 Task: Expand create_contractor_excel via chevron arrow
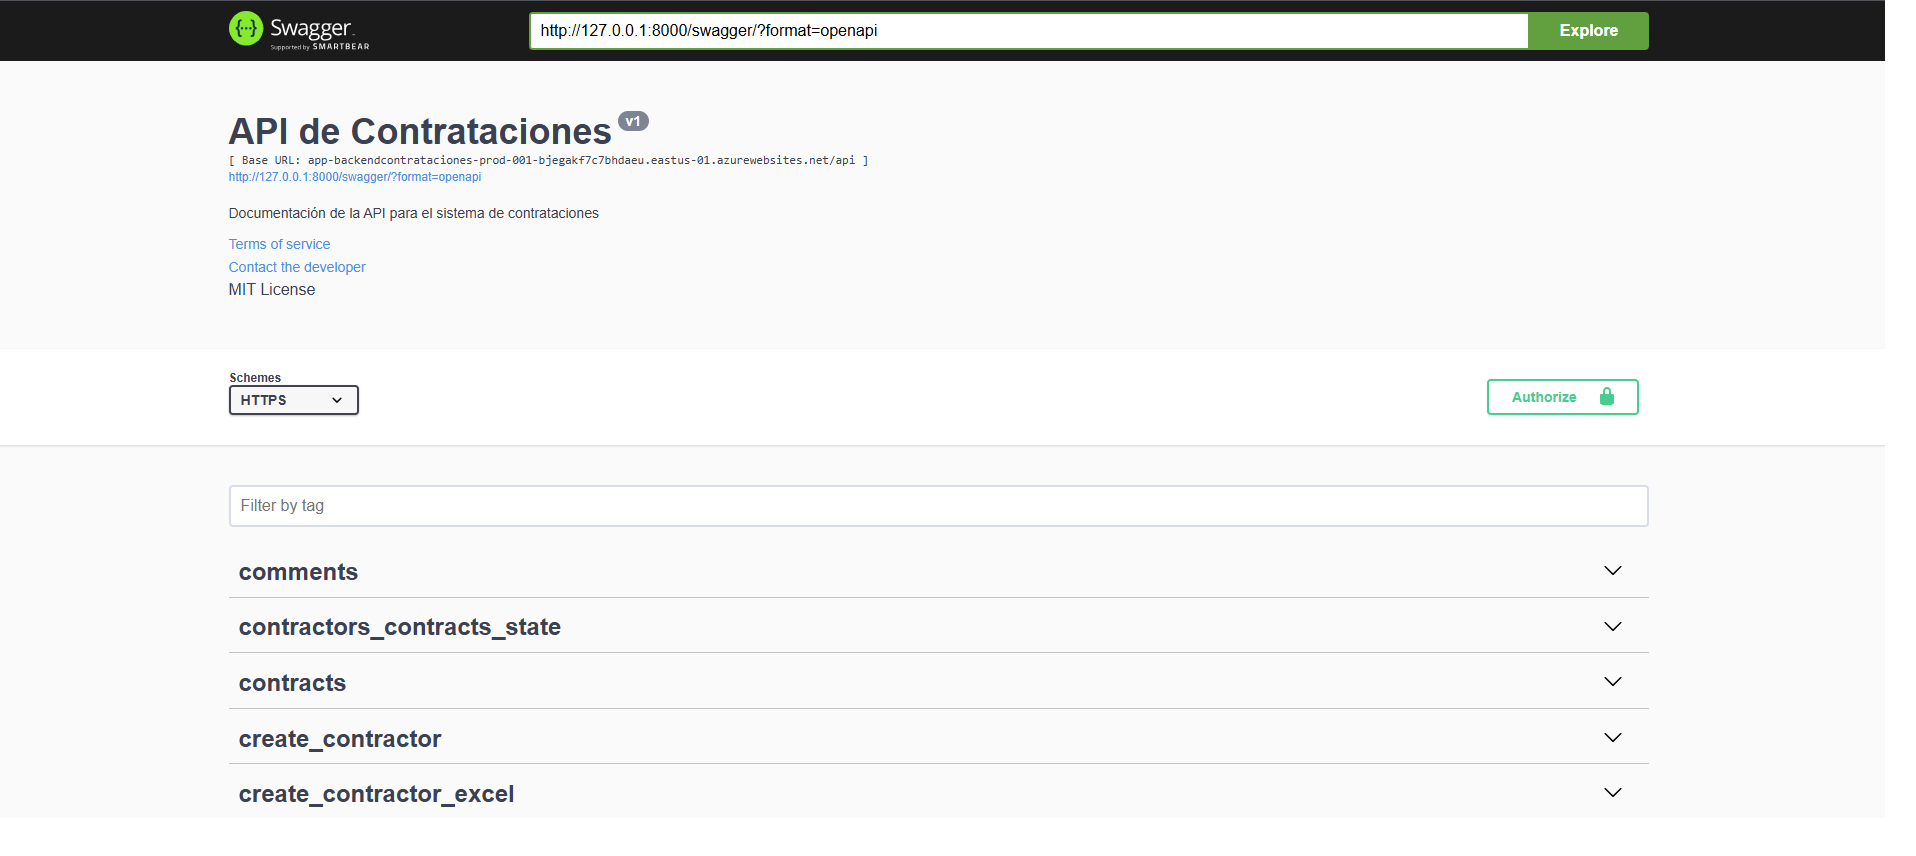click(1612, 793)
